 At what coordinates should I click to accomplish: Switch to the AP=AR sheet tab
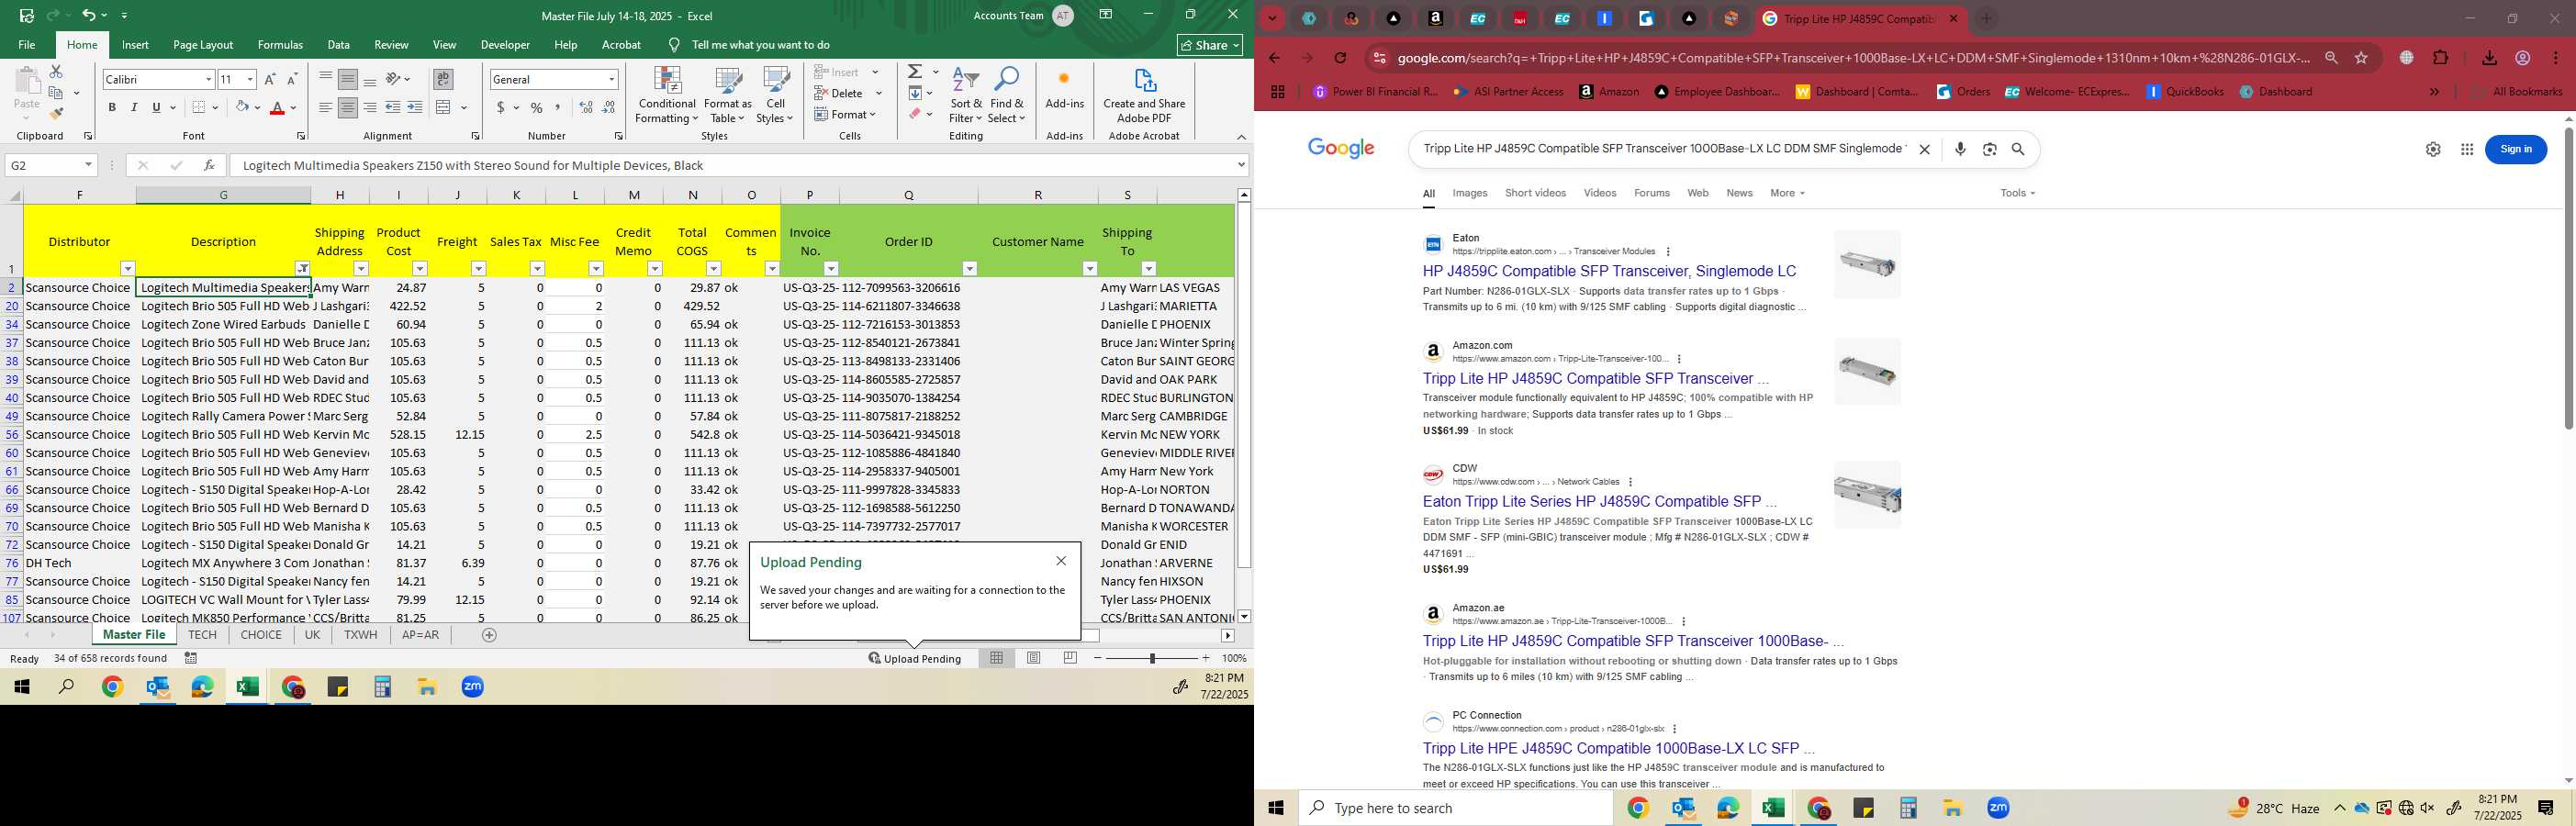click(x=420, y=635)
